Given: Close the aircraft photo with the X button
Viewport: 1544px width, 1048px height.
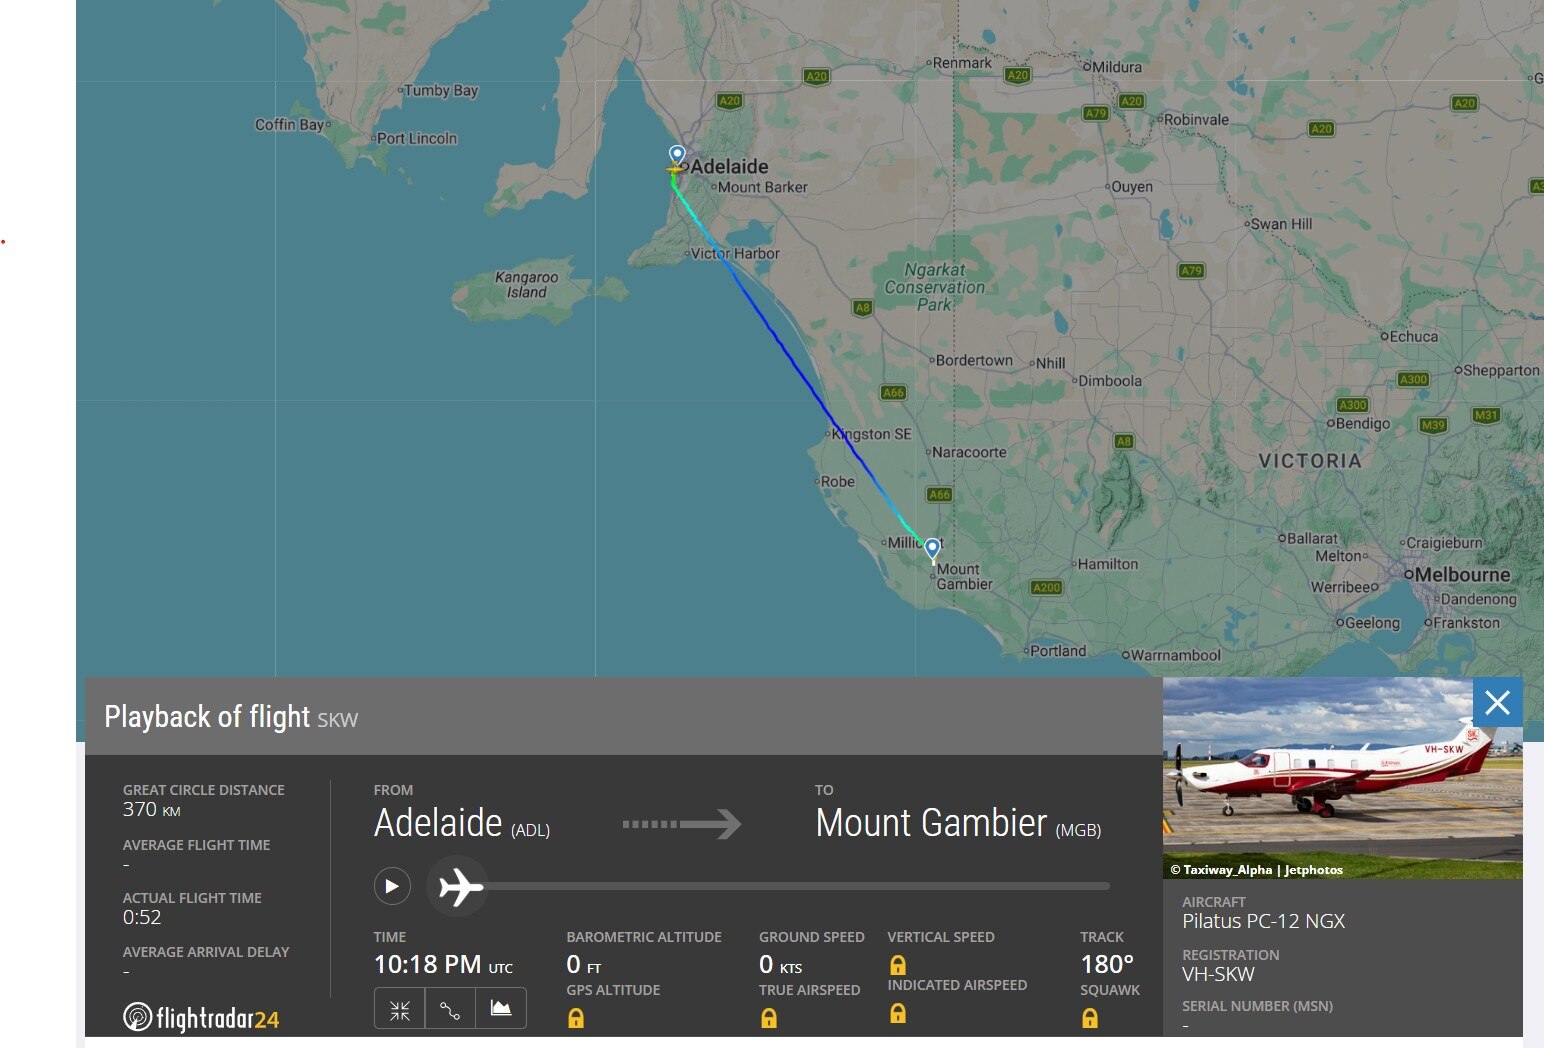Looking at the screenshot, I should pyautogui.click(x=1497, y=703).
